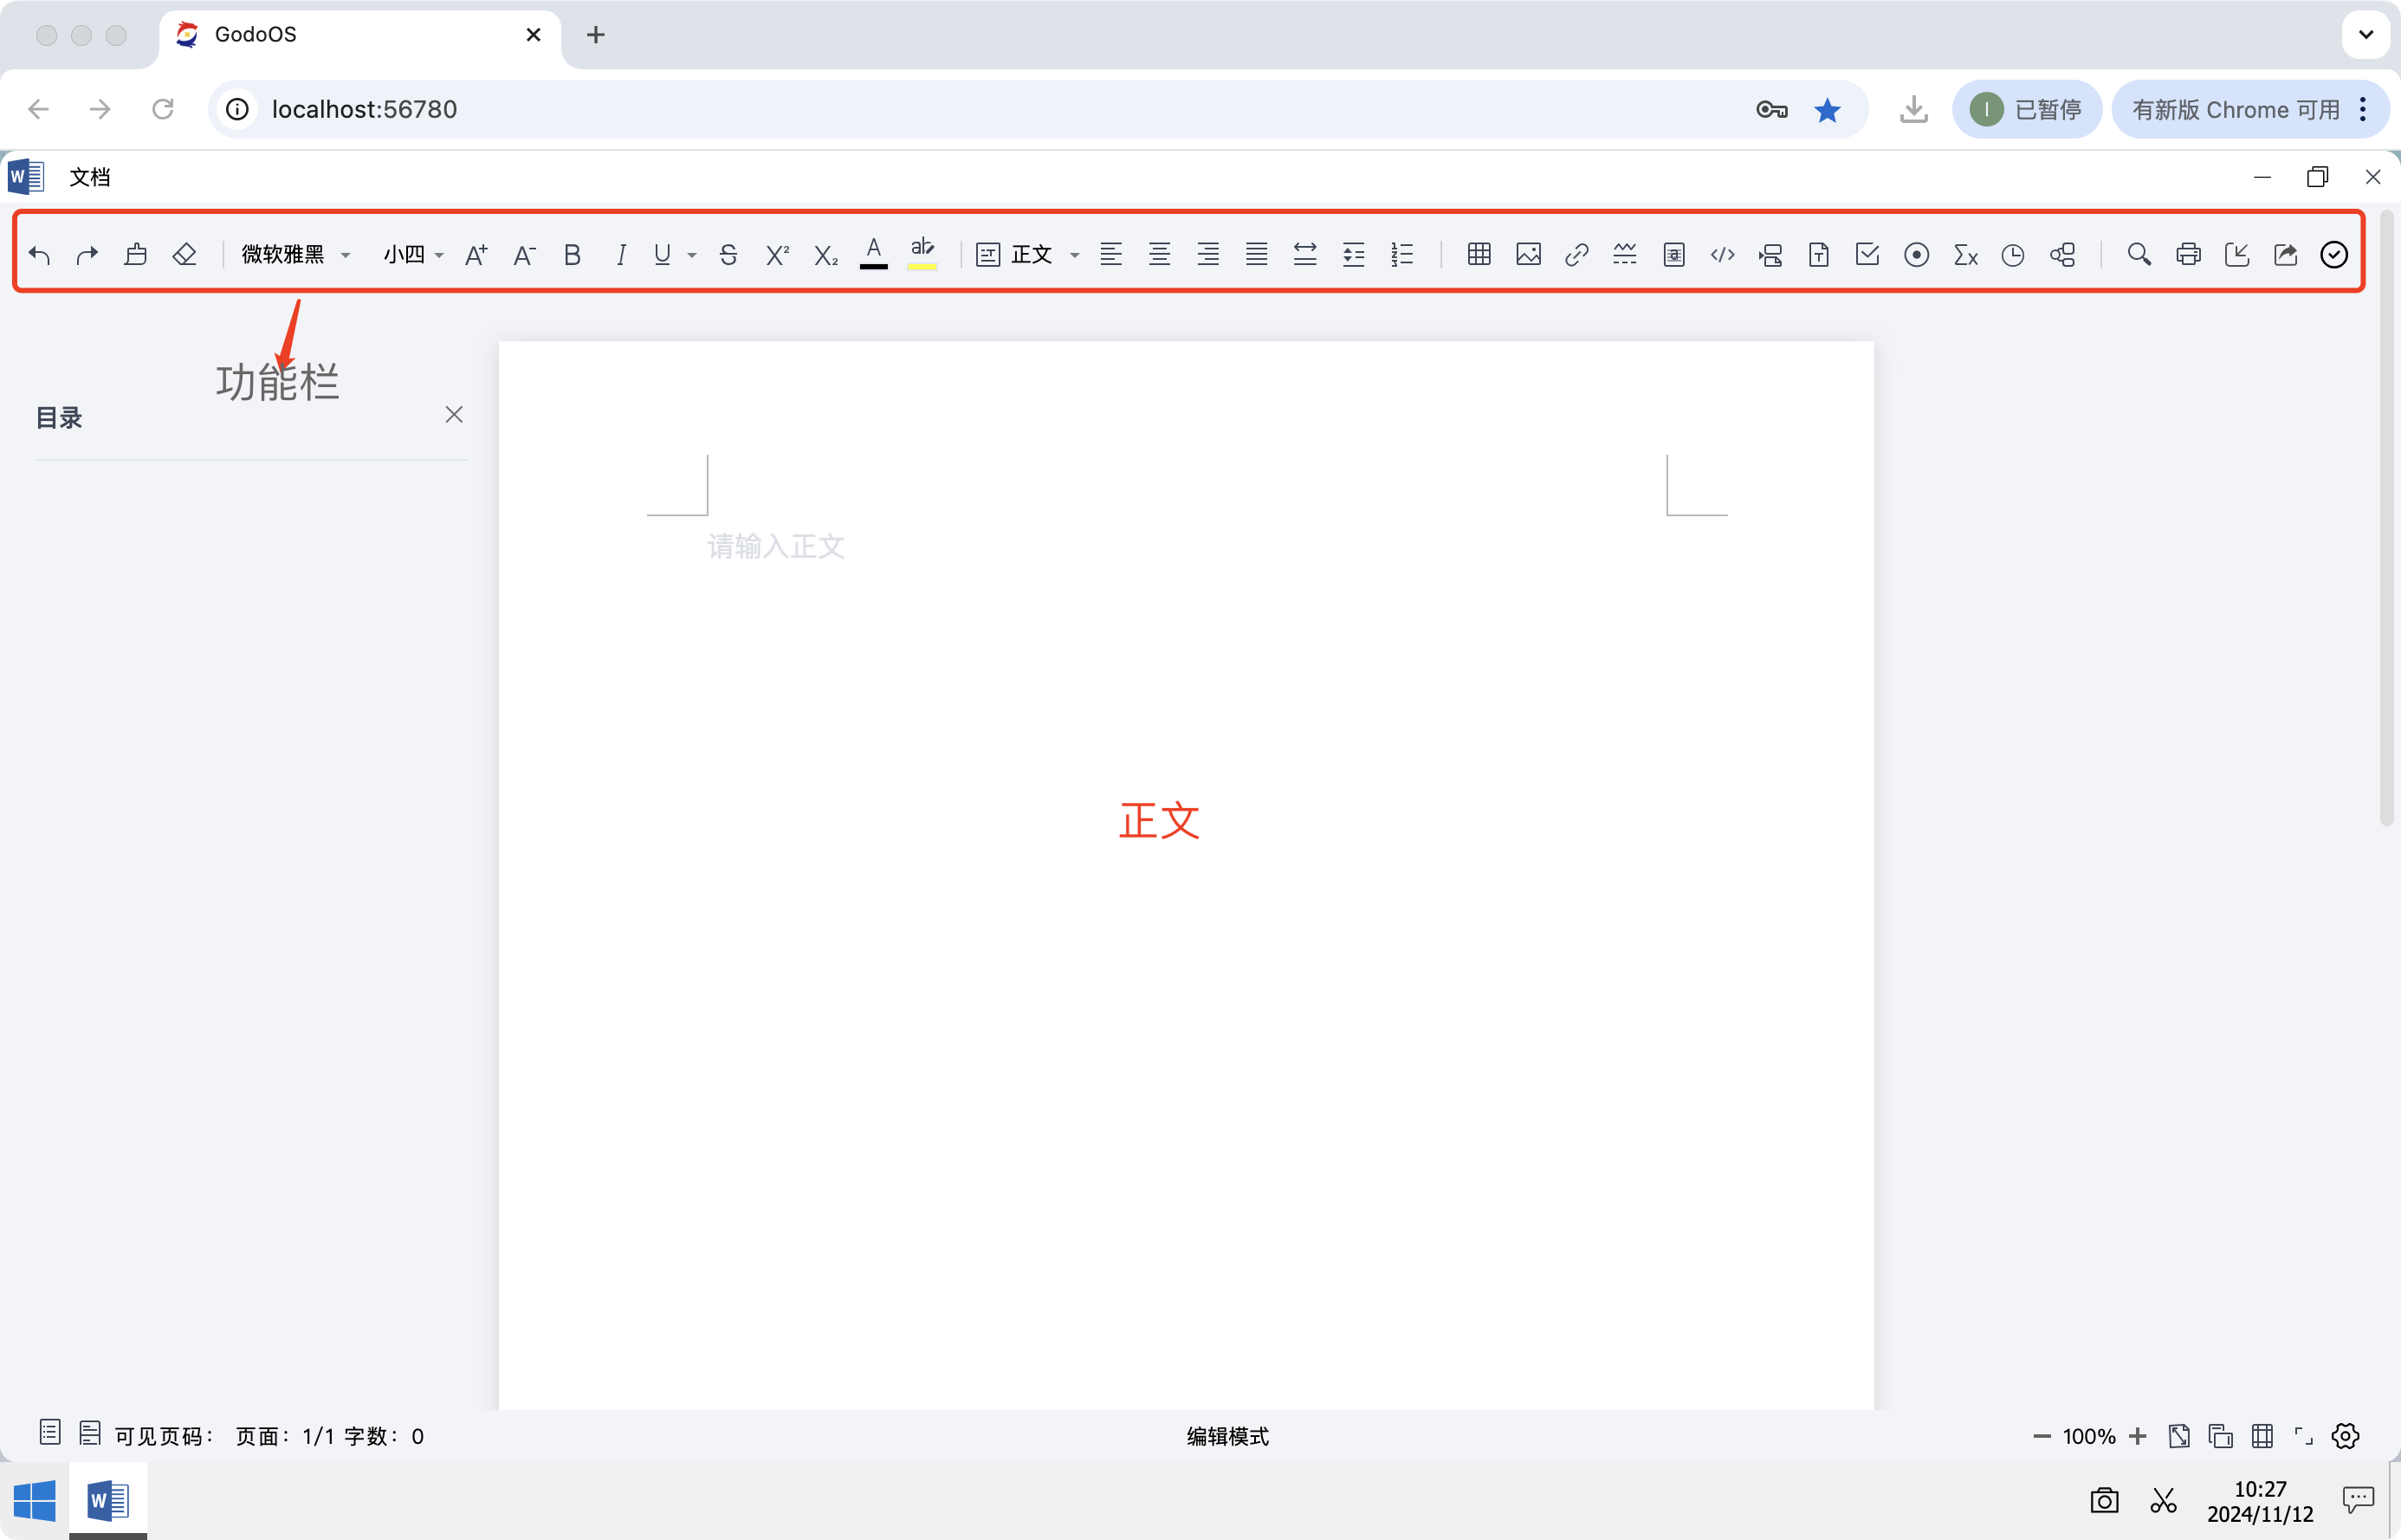Undo the last edit

click(x=39, y=255)
